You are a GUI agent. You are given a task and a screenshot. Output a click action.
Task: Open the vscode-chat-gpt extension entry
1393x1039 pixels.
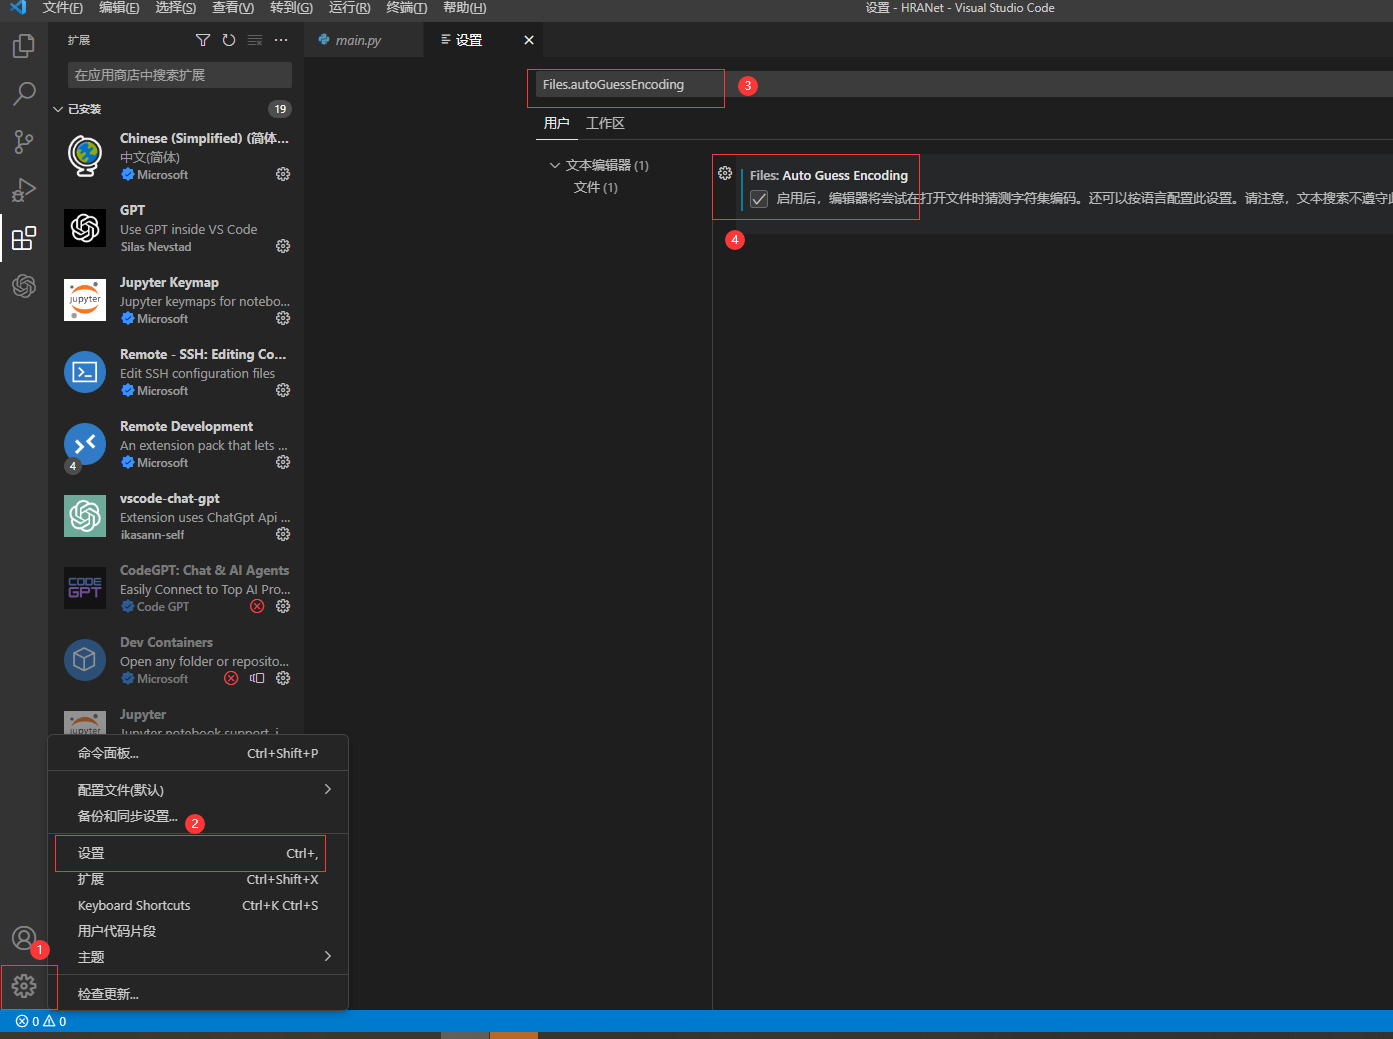[176, 516]
